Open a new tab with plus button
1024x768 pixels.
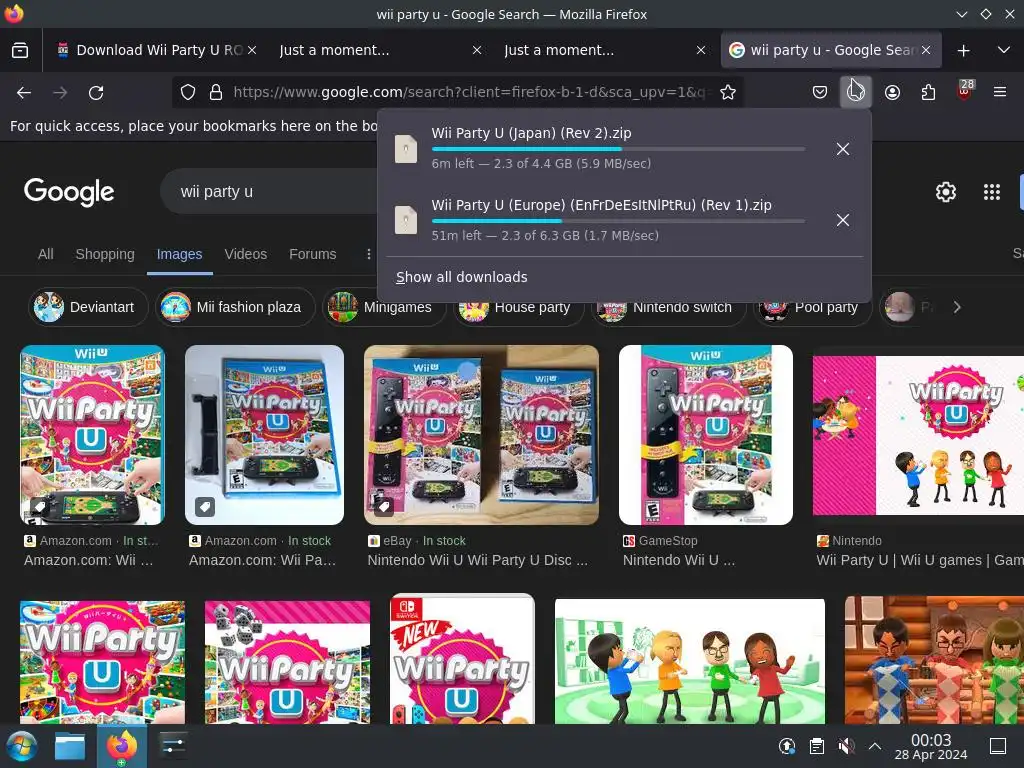point(963,50)
